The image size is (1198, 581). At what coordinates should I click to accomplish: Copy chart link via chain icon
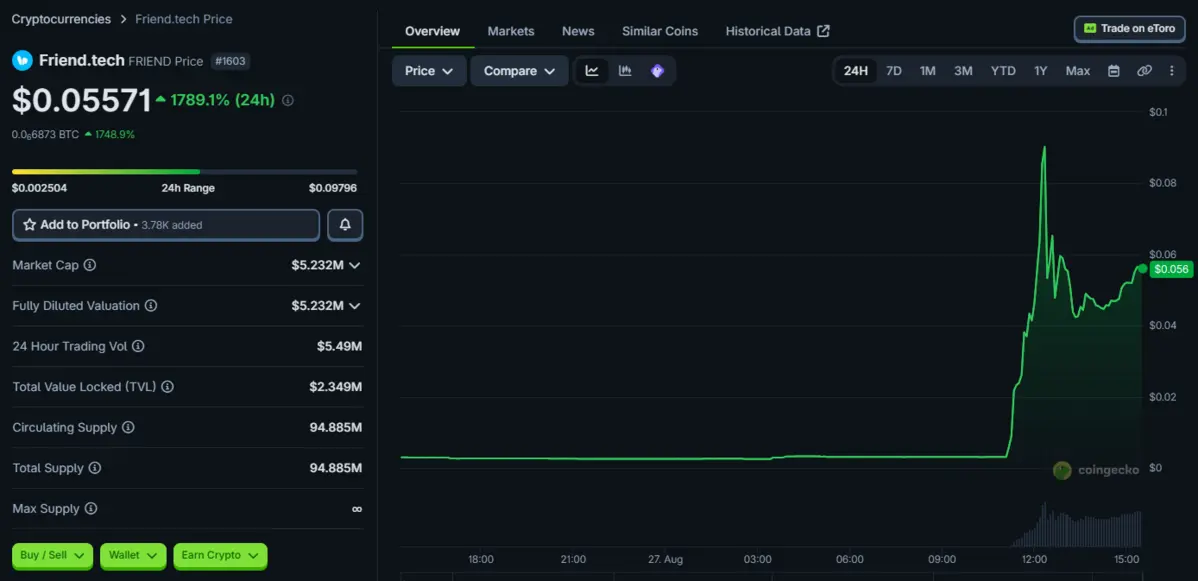(1144, 71)
